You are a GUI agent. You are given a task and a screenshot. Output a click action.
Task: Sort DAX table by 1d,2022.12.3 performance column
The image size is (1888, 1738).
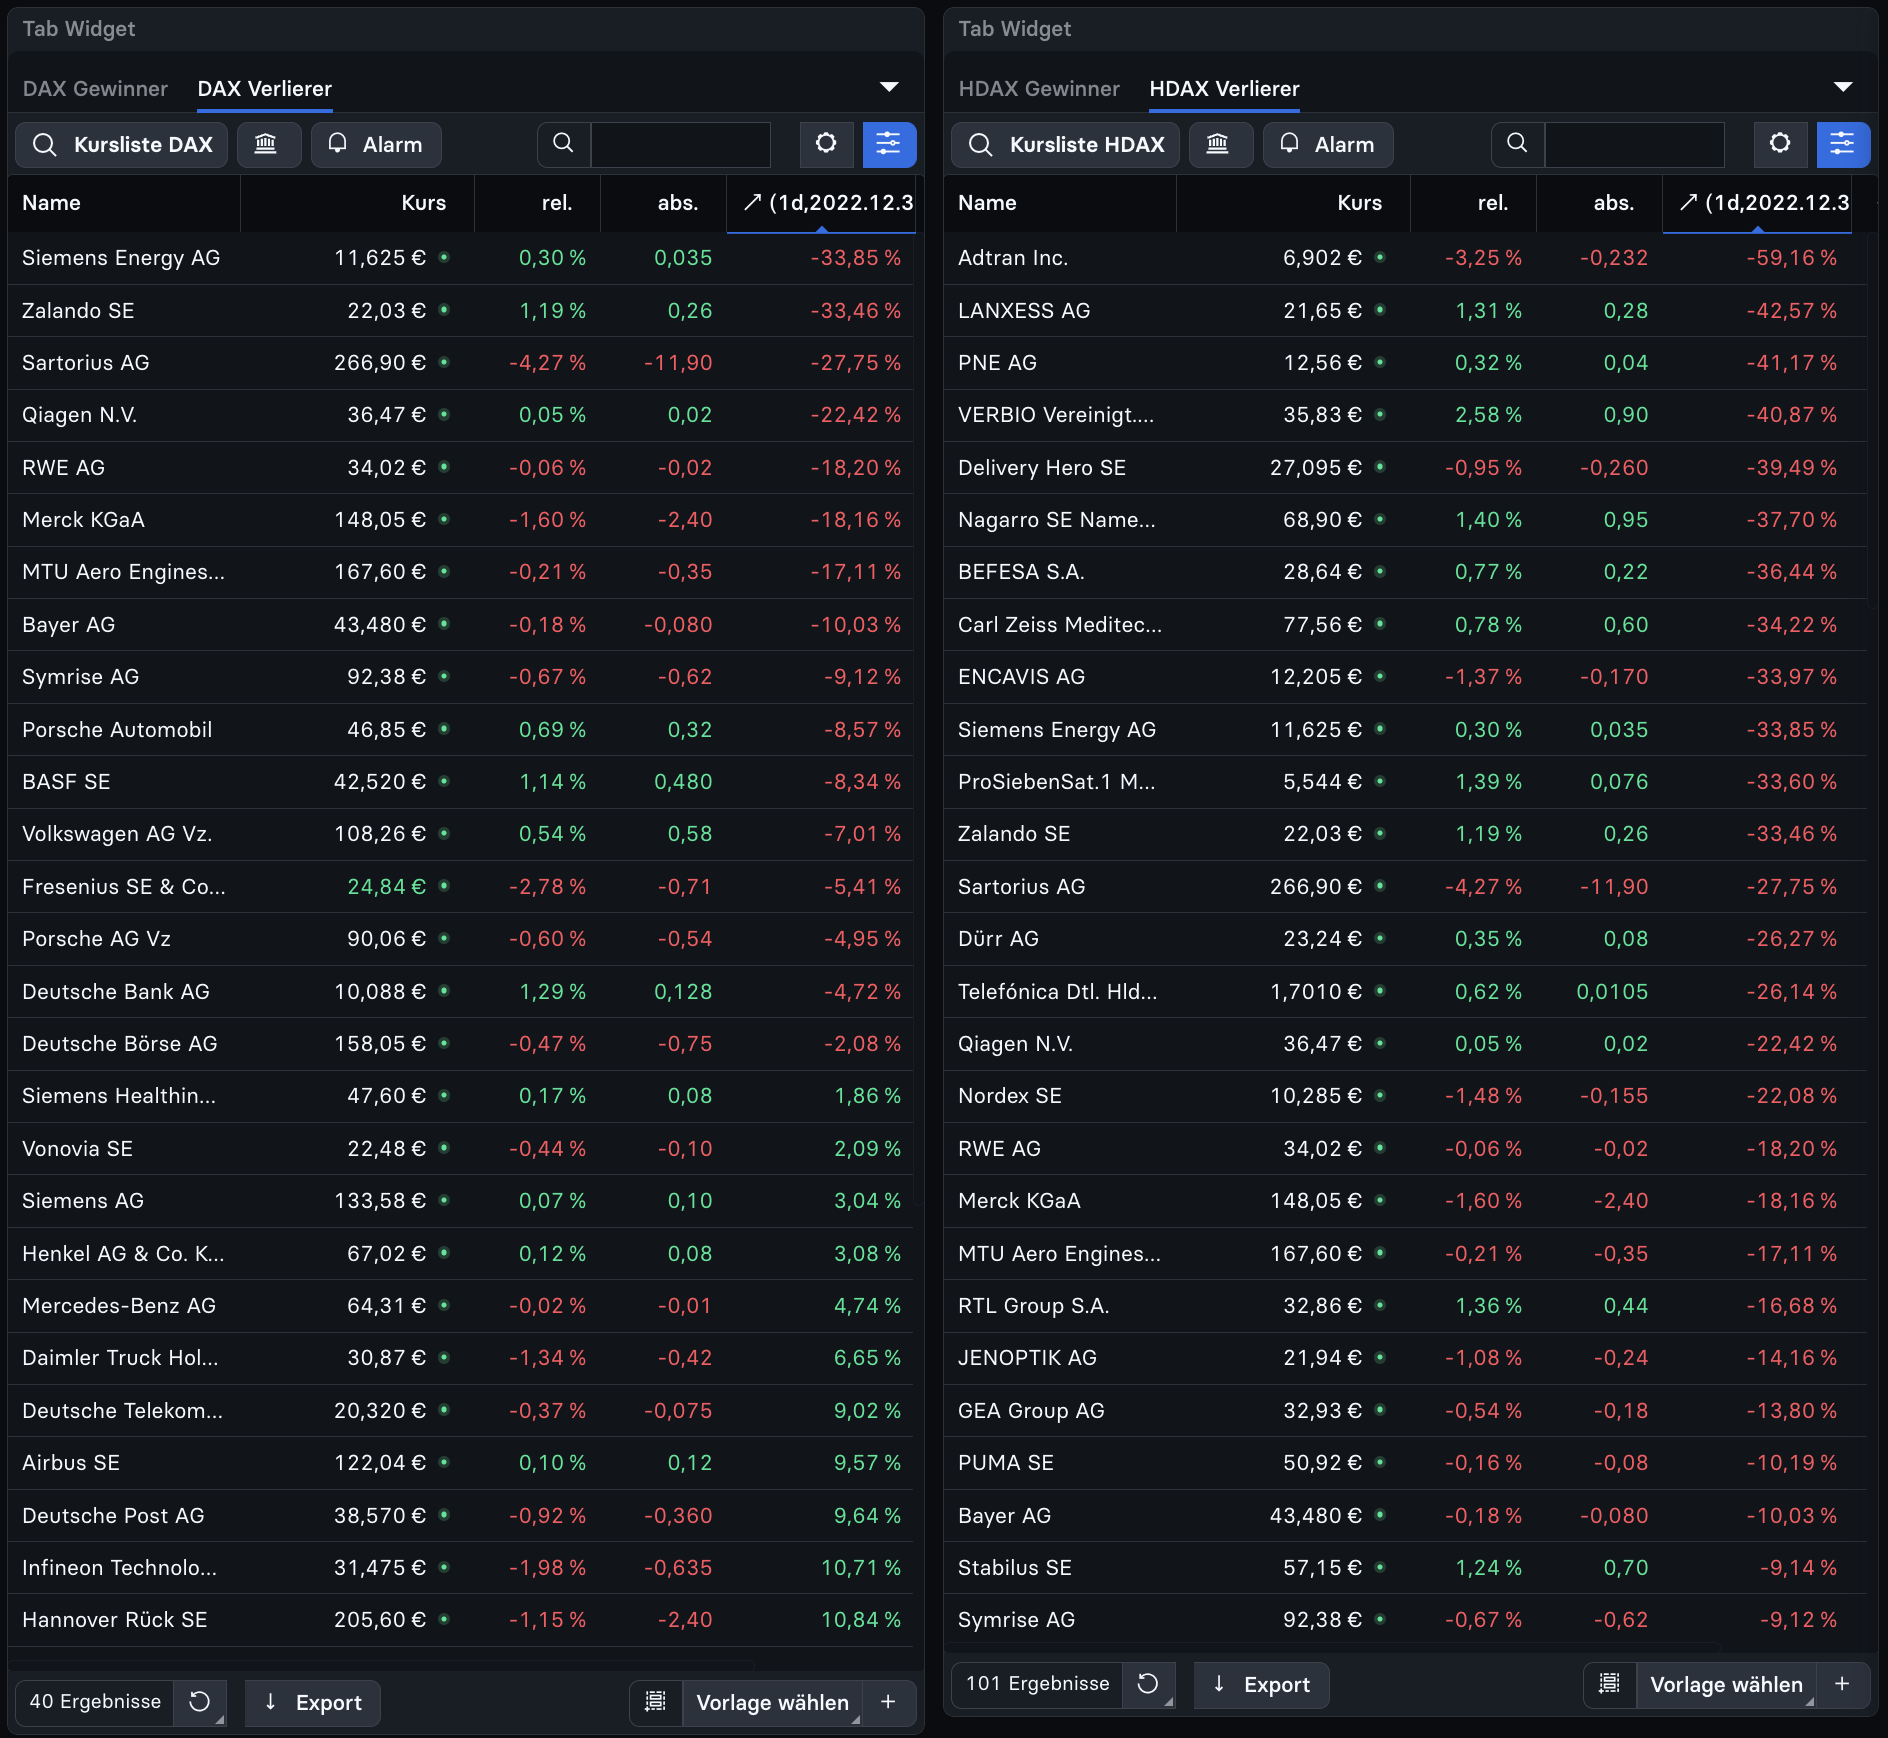click(x=821, y=203)
